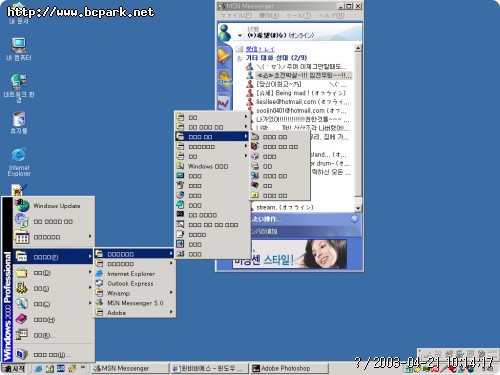
Task: Open the bell alerts tab in MSN Messenger
Action: (x=224, y=55)
